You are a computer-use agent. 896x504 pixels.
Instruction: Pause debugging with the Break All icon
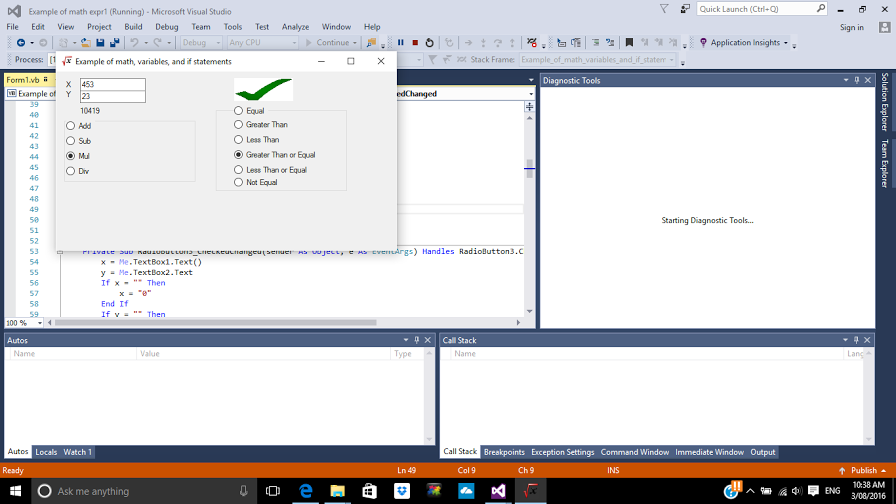pos(401,43)
